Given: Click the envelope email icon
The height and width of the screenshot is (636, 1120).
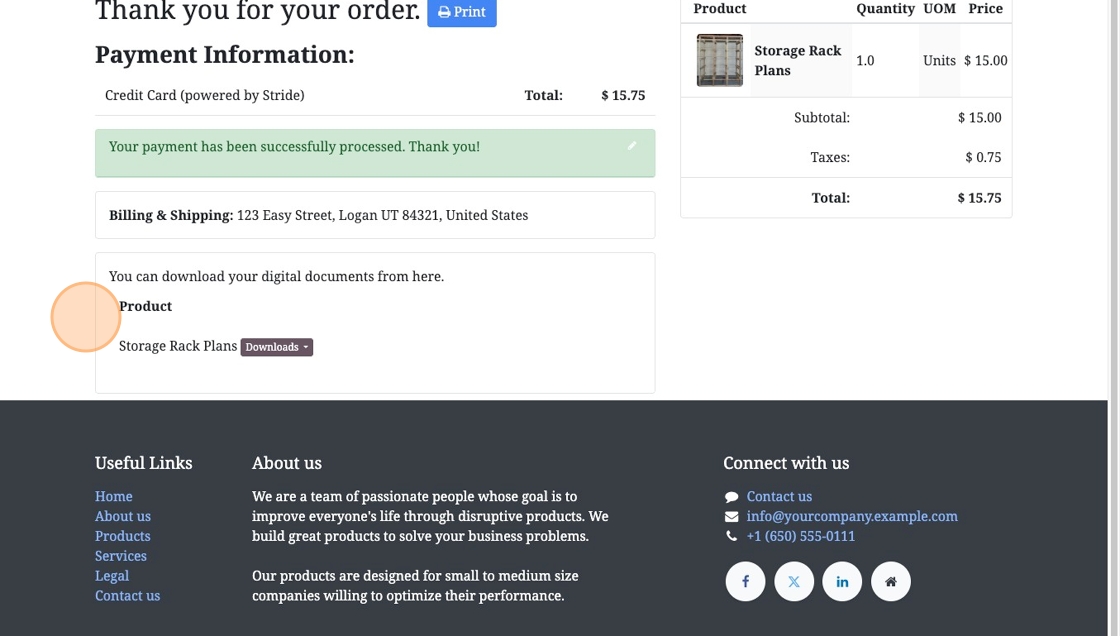Looking at the screenshot, I should [x=732, y=516].
